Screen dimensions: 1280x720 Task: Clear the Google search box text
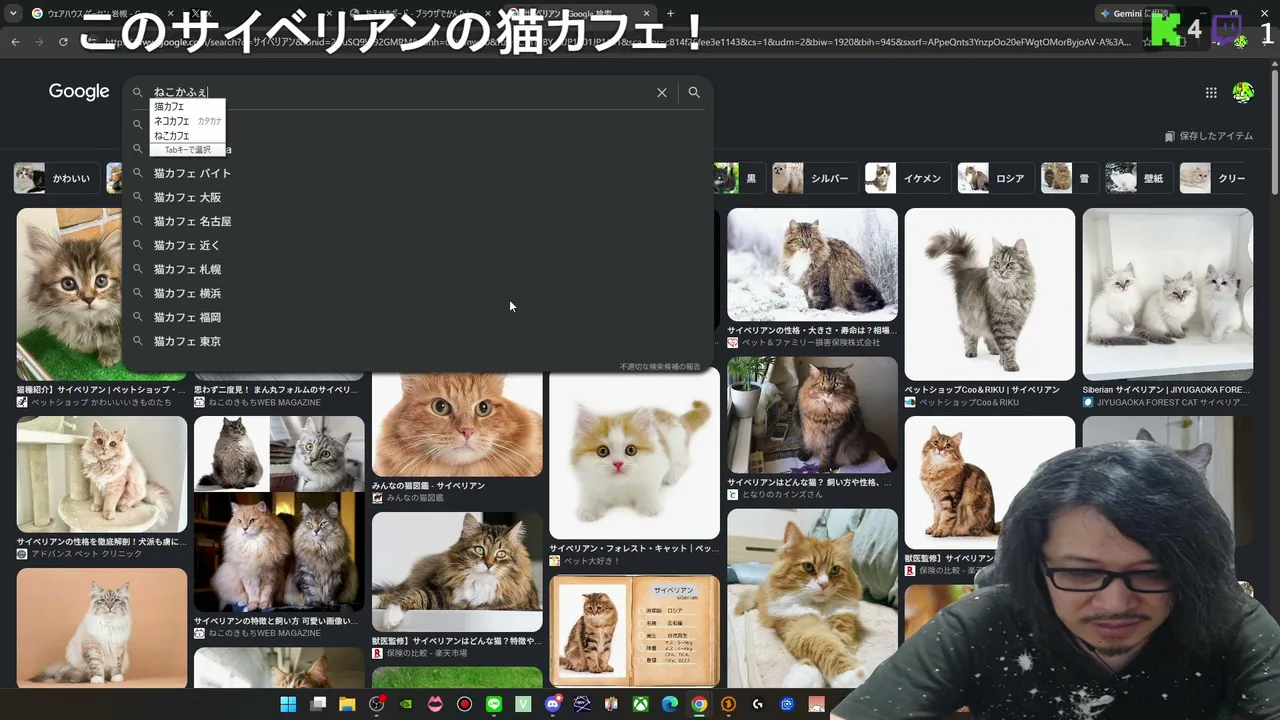[662, 92]
